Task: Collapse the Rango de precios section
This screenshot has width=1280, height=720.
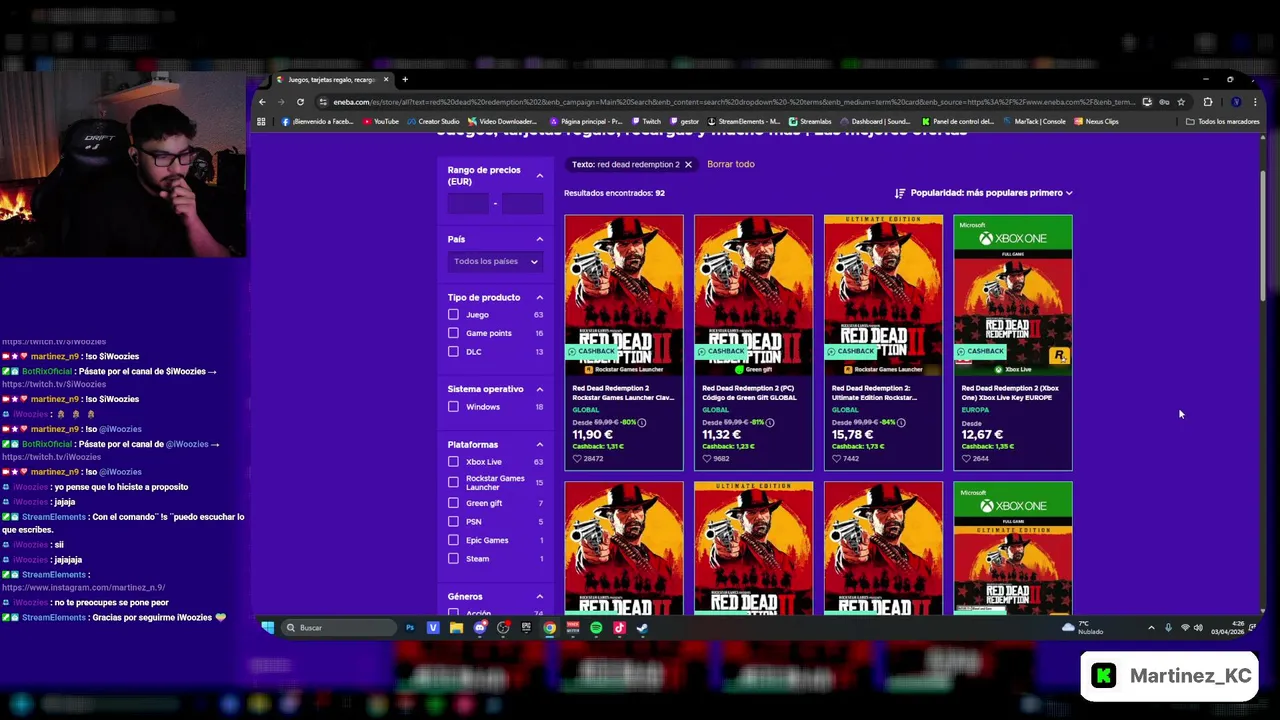Action: [540, 176]
